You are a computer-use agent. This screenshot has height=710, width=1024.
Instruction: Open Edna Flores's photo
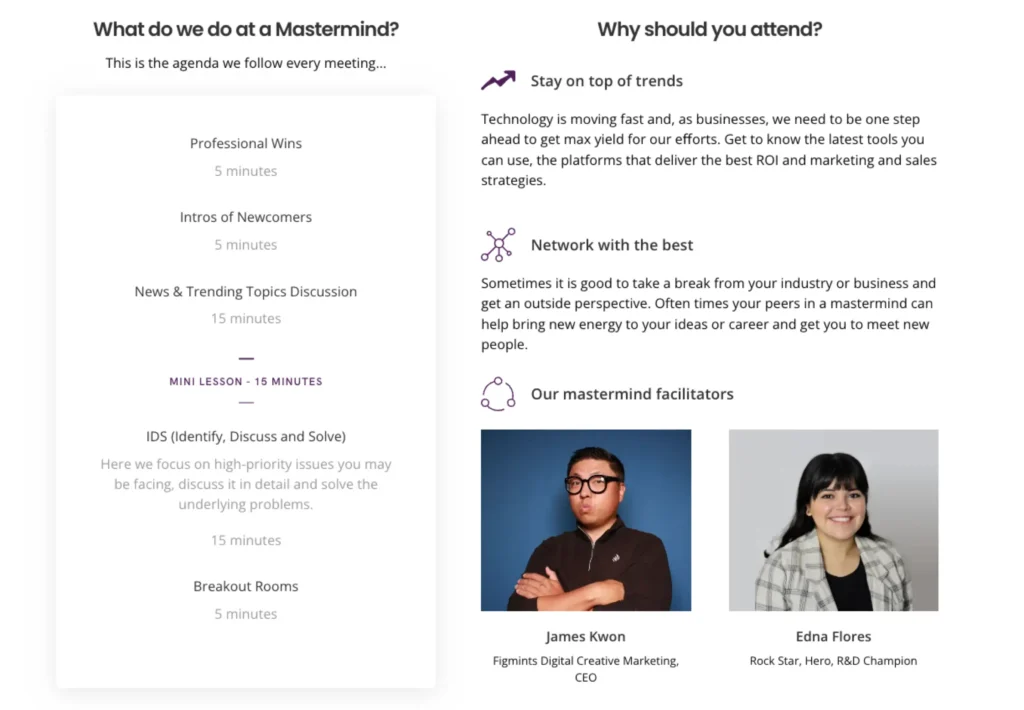[833, 520]
